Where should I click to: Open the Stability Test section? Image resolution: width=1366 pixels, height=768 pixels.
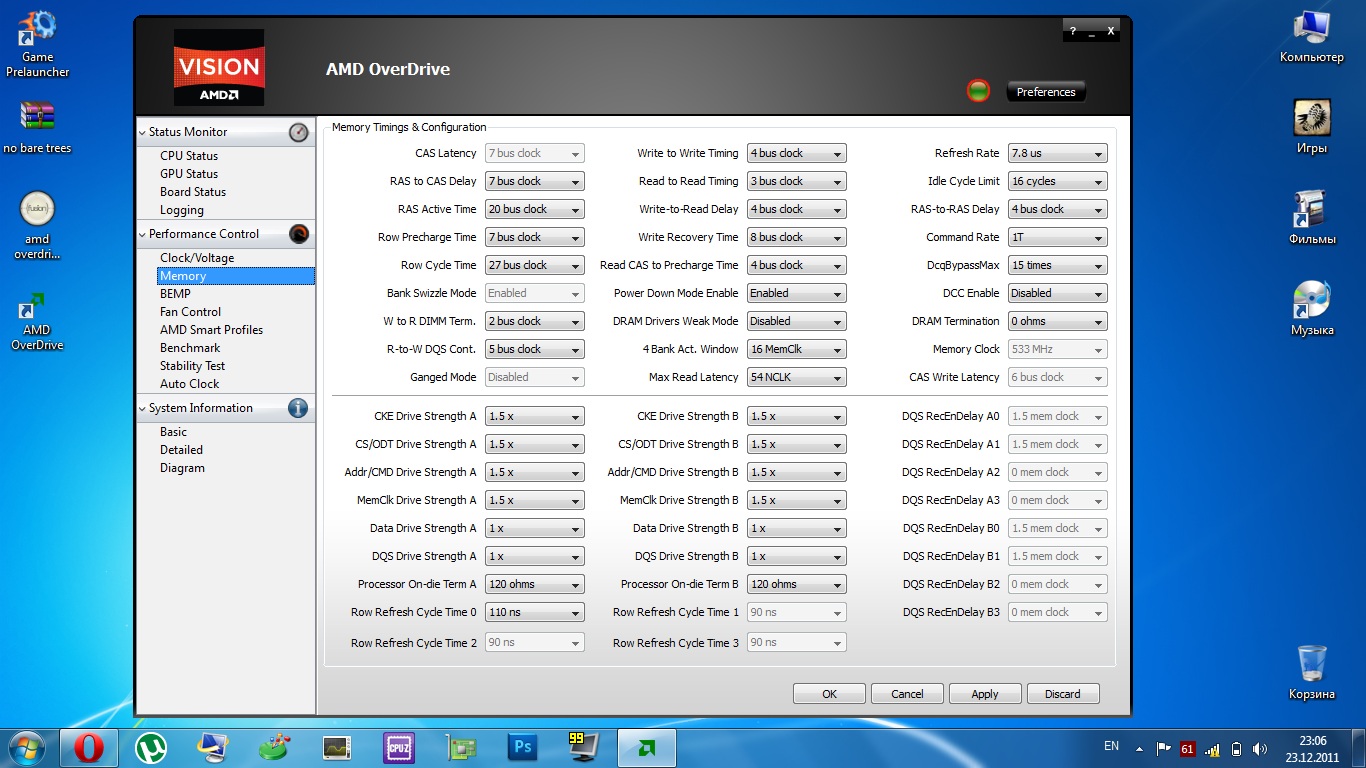[192, 366]
